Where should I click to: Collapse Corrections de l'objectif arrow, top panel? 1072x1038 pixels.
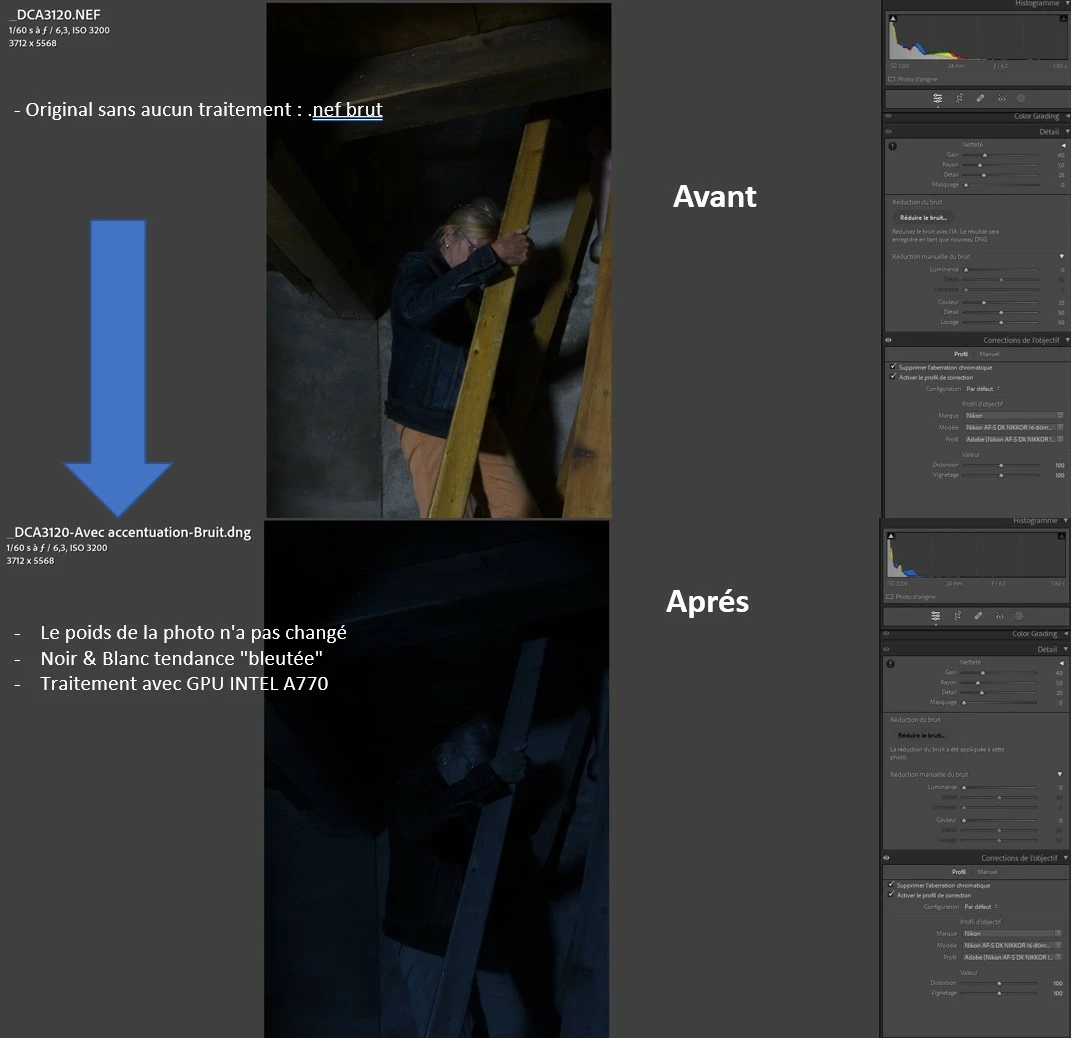(1067, 340)
